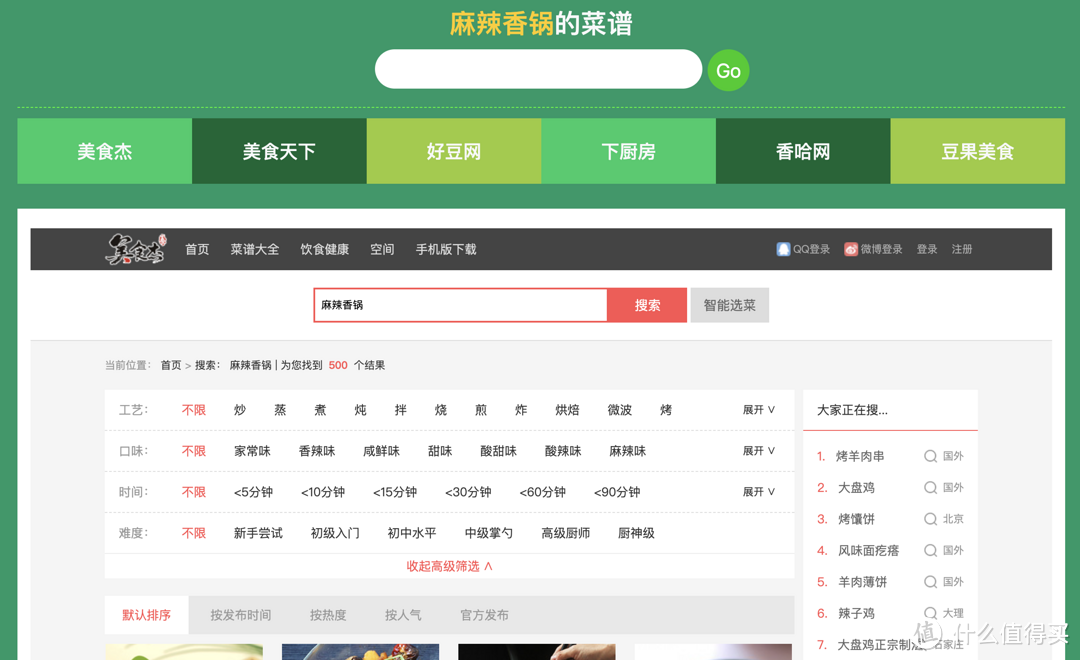Expand the 工艺 filter row with 展开
The height and width of the screenshot is (660, 1080).
click(758, 410)
